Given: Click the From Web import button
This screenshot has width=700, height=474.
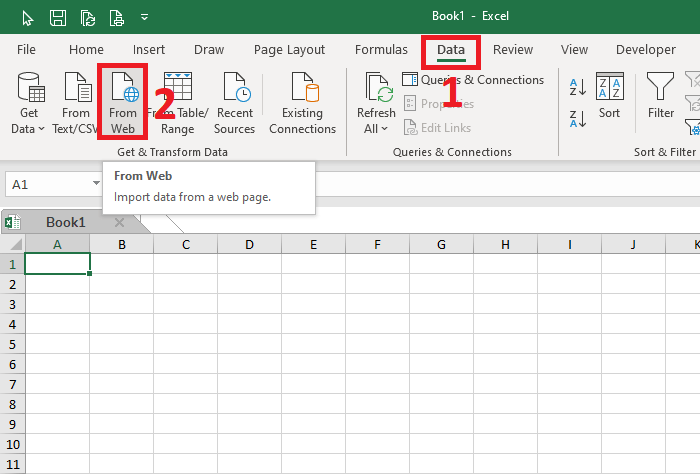Looking at the screenshot, I should (x=123, y=104).
